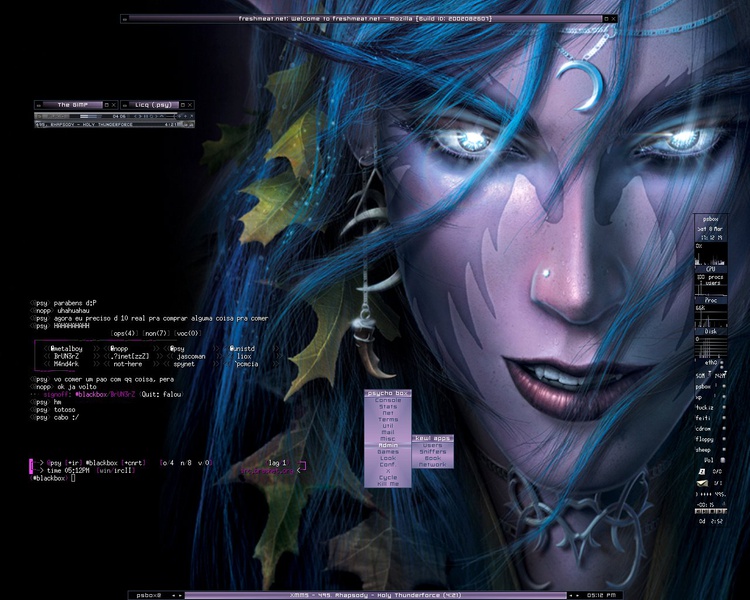Click gkrellm Disk panel label
Image resolution: width=750 pixels, height=600 pixels.
(711, 331)
